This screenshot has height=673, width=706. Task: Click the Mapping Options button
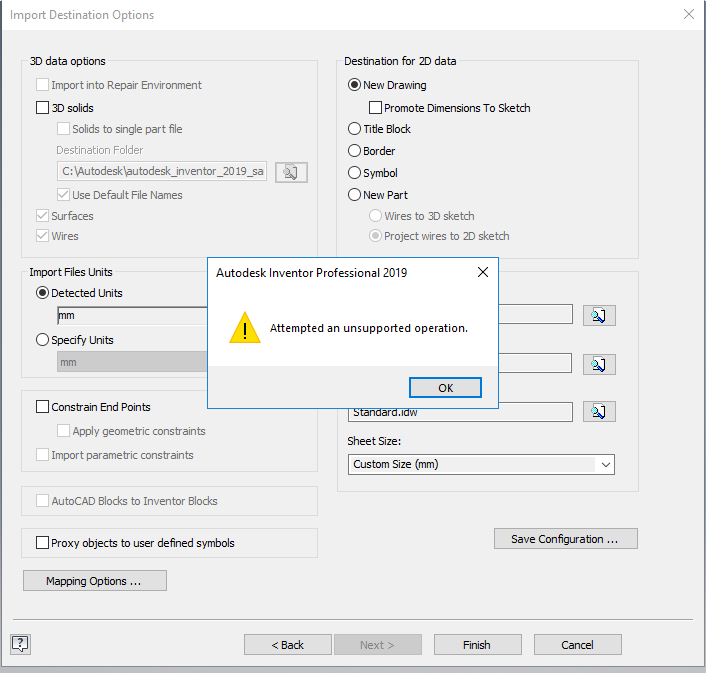tap(94, 581)
